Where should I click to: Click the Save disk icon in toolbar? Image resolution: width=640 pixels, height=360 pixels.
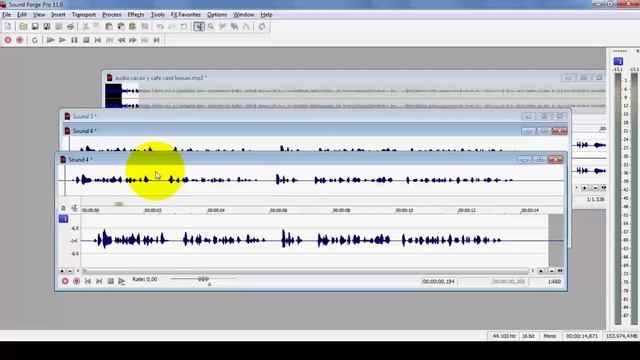pyautogui.click(x=35, y=27)
